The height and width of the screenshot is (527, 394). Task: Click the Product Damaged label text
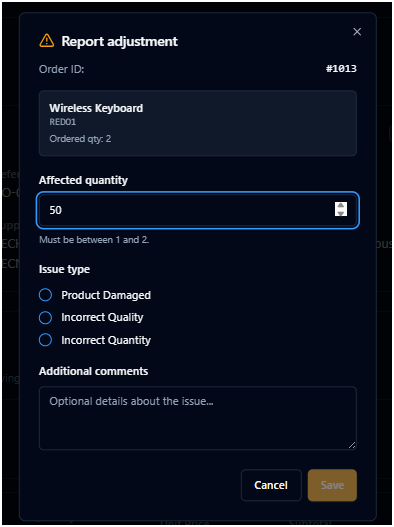[106, 295]
